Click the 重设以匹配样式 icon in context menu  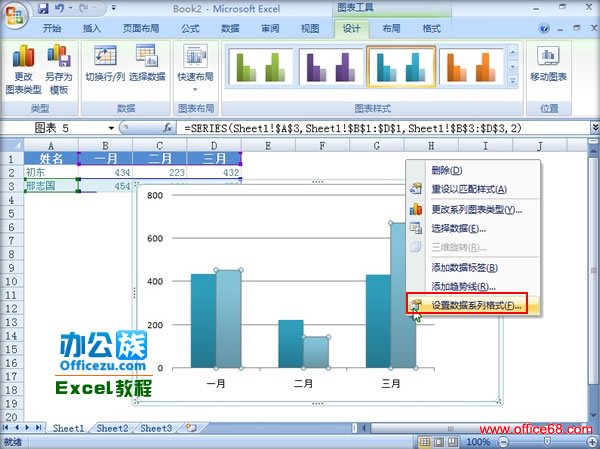pyautogui.click(x=416, y=189)
